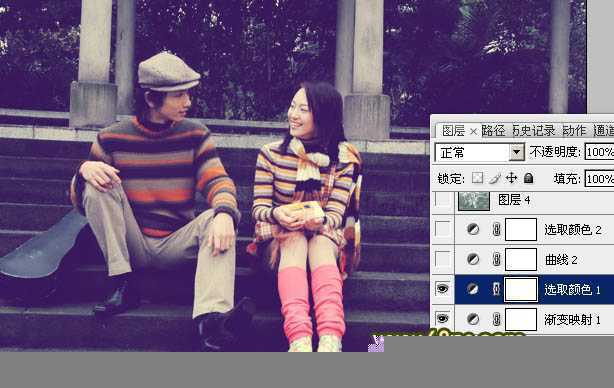Toggle lock transparent pixels icon
The height and width of the screenshot is (388, 614).
point(477,179)
